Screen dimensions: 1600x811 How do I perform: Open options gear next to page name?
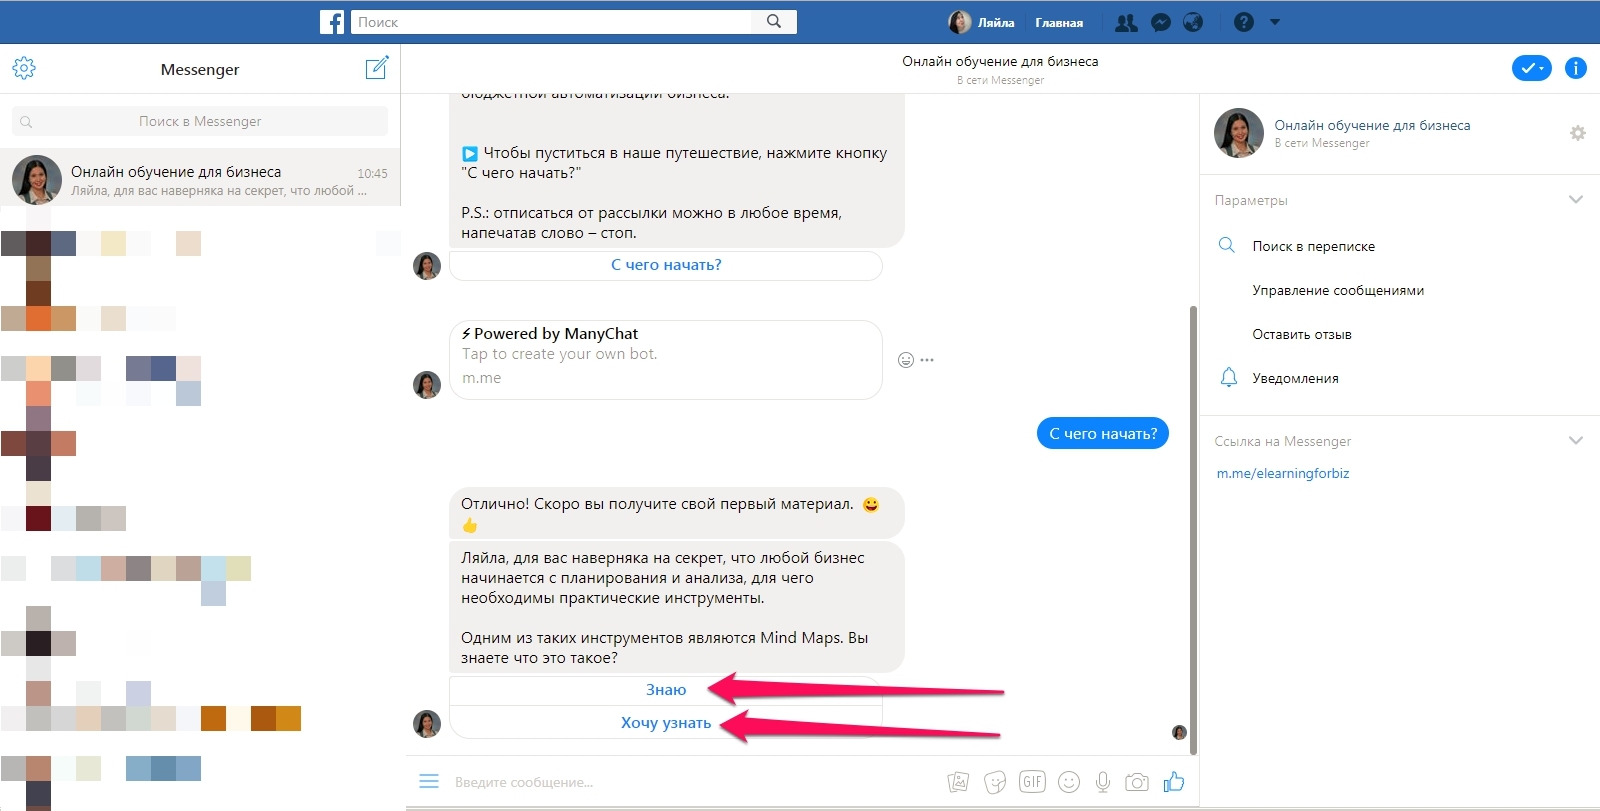1578,133
